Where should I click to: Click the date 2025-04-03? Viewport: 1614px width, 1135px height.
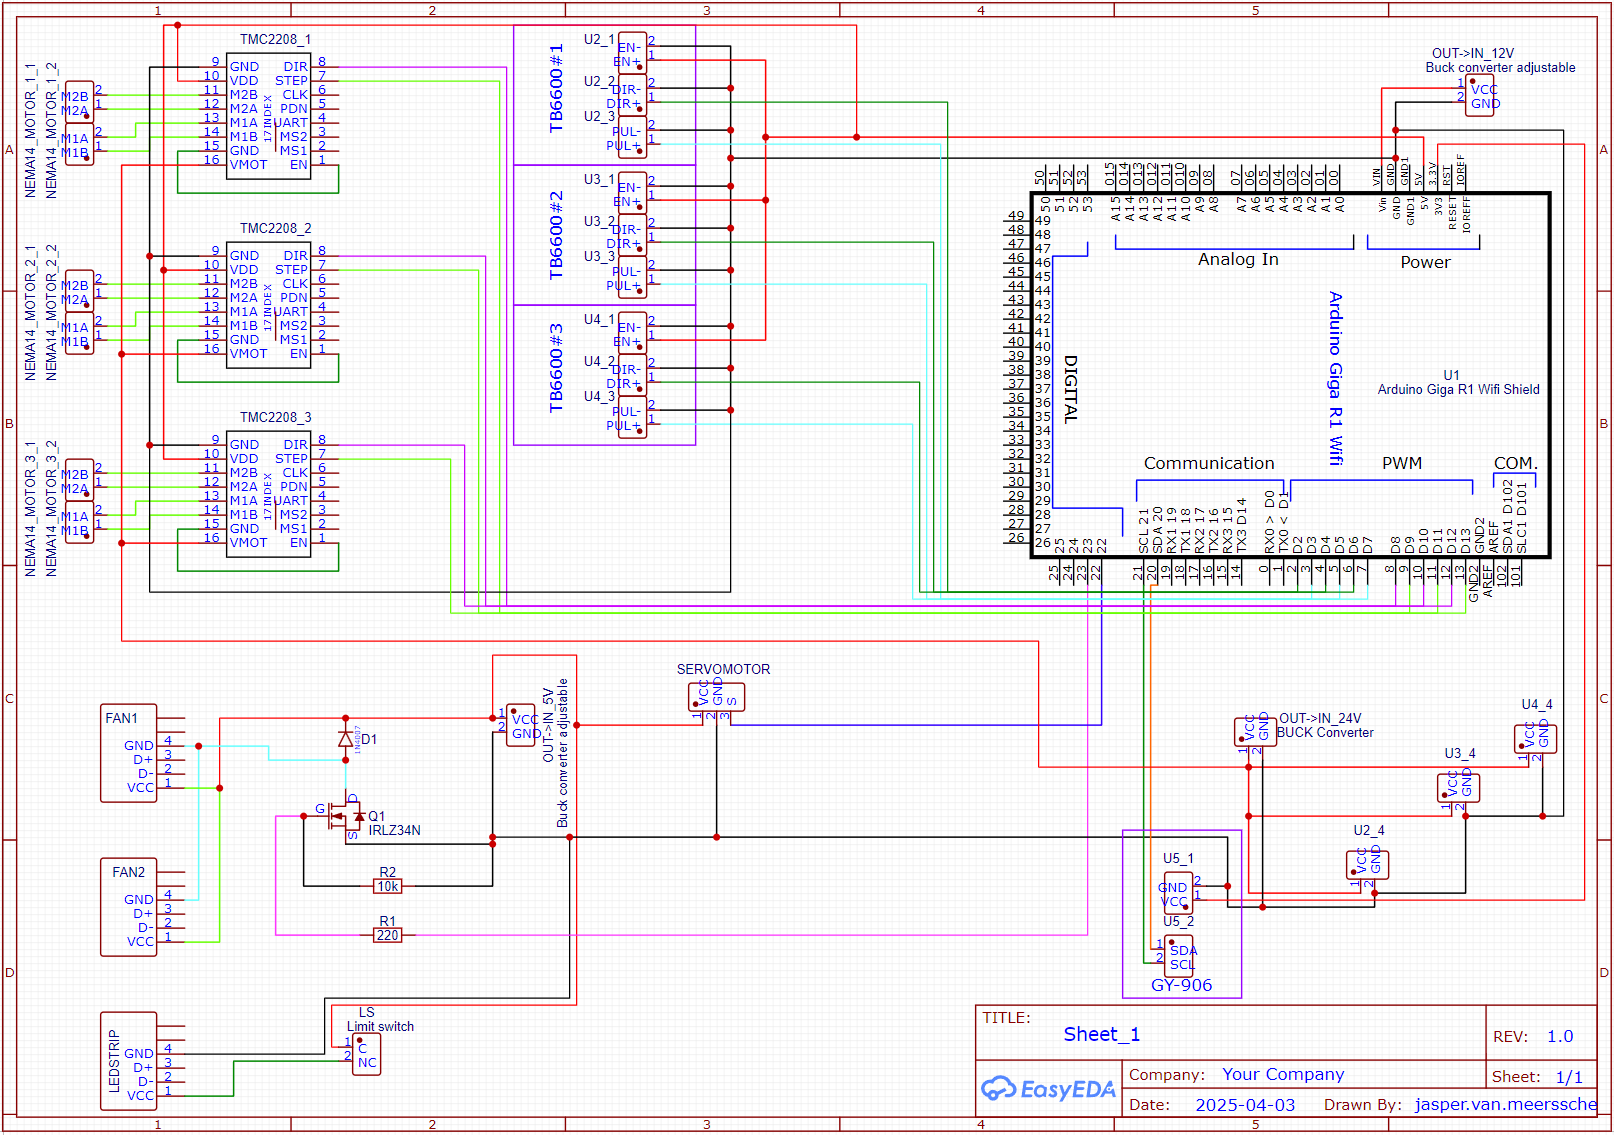(x=1245, y=1105)
